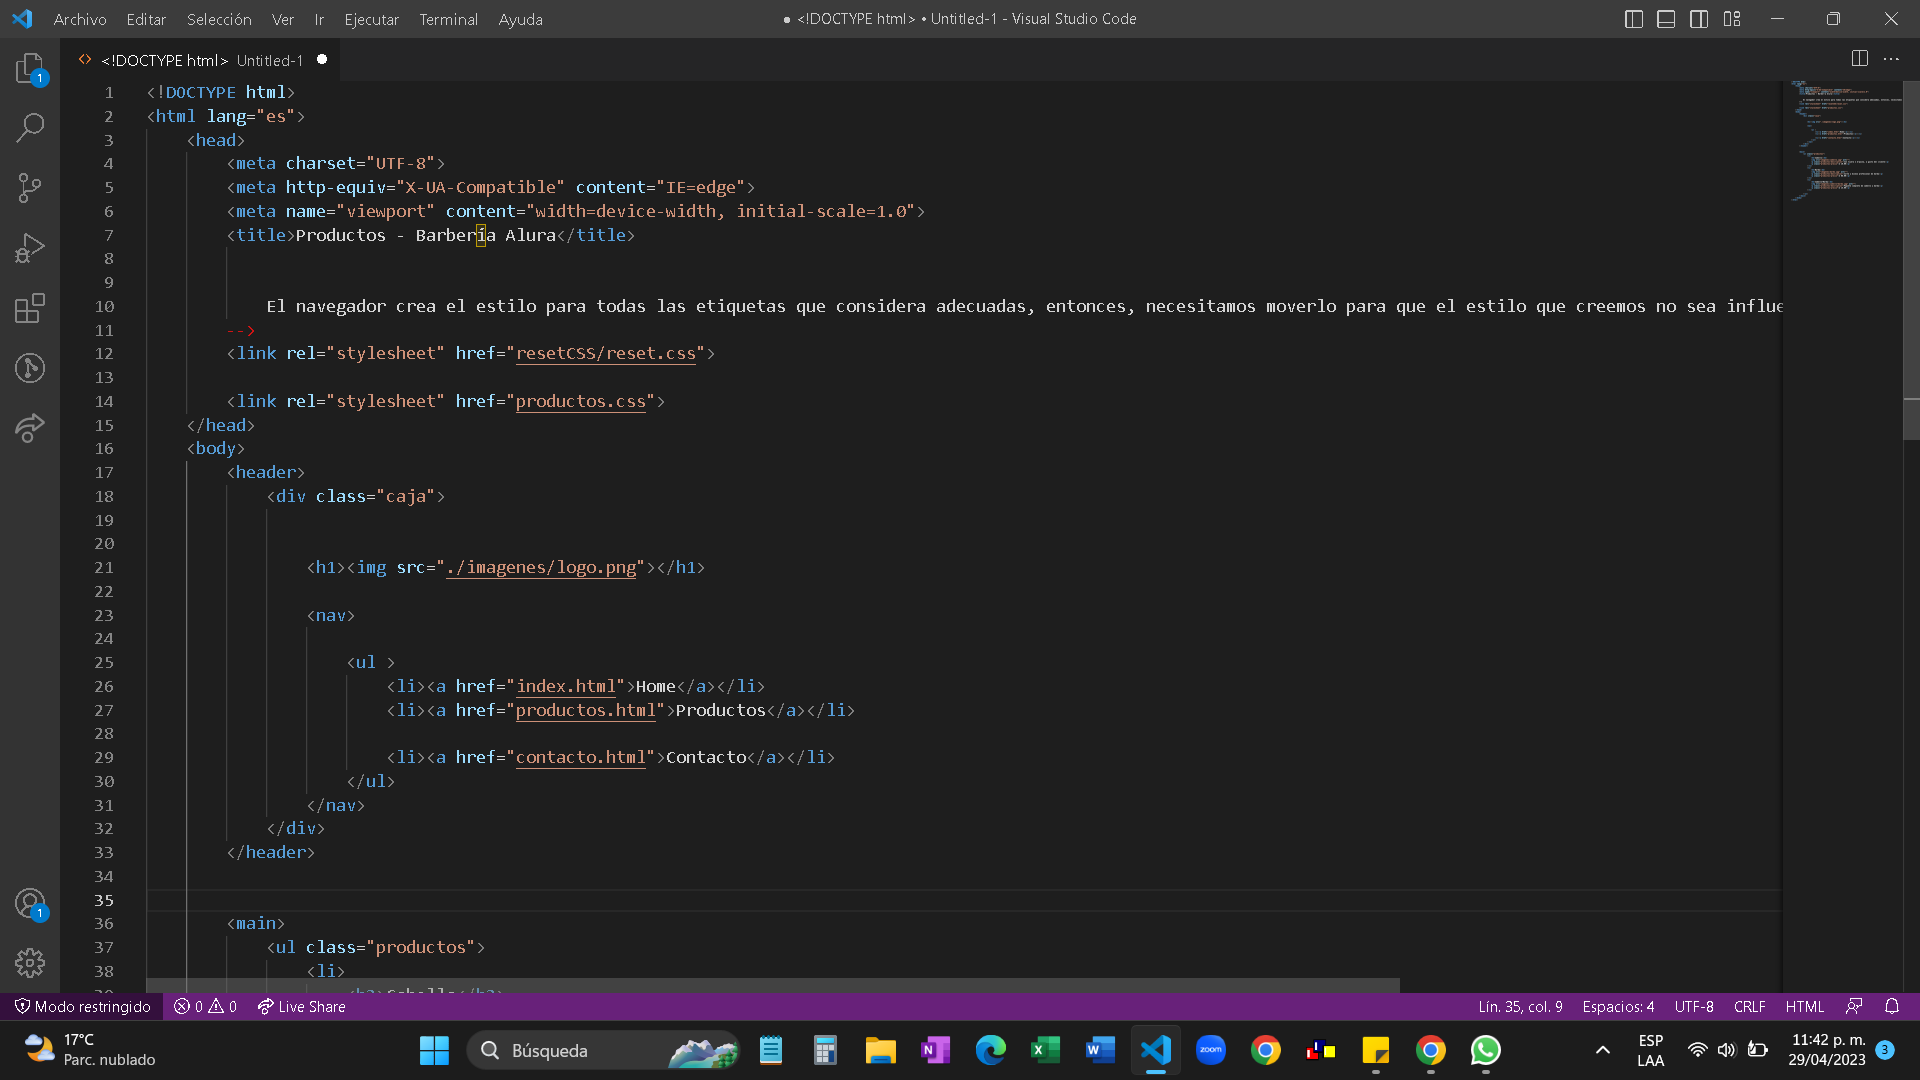Image resolution: width=1920 pixels, height=1080 pixels.
Task: Open Zoom from the taskbar
Action: pyautogui.click(x=1211, y=1050)
